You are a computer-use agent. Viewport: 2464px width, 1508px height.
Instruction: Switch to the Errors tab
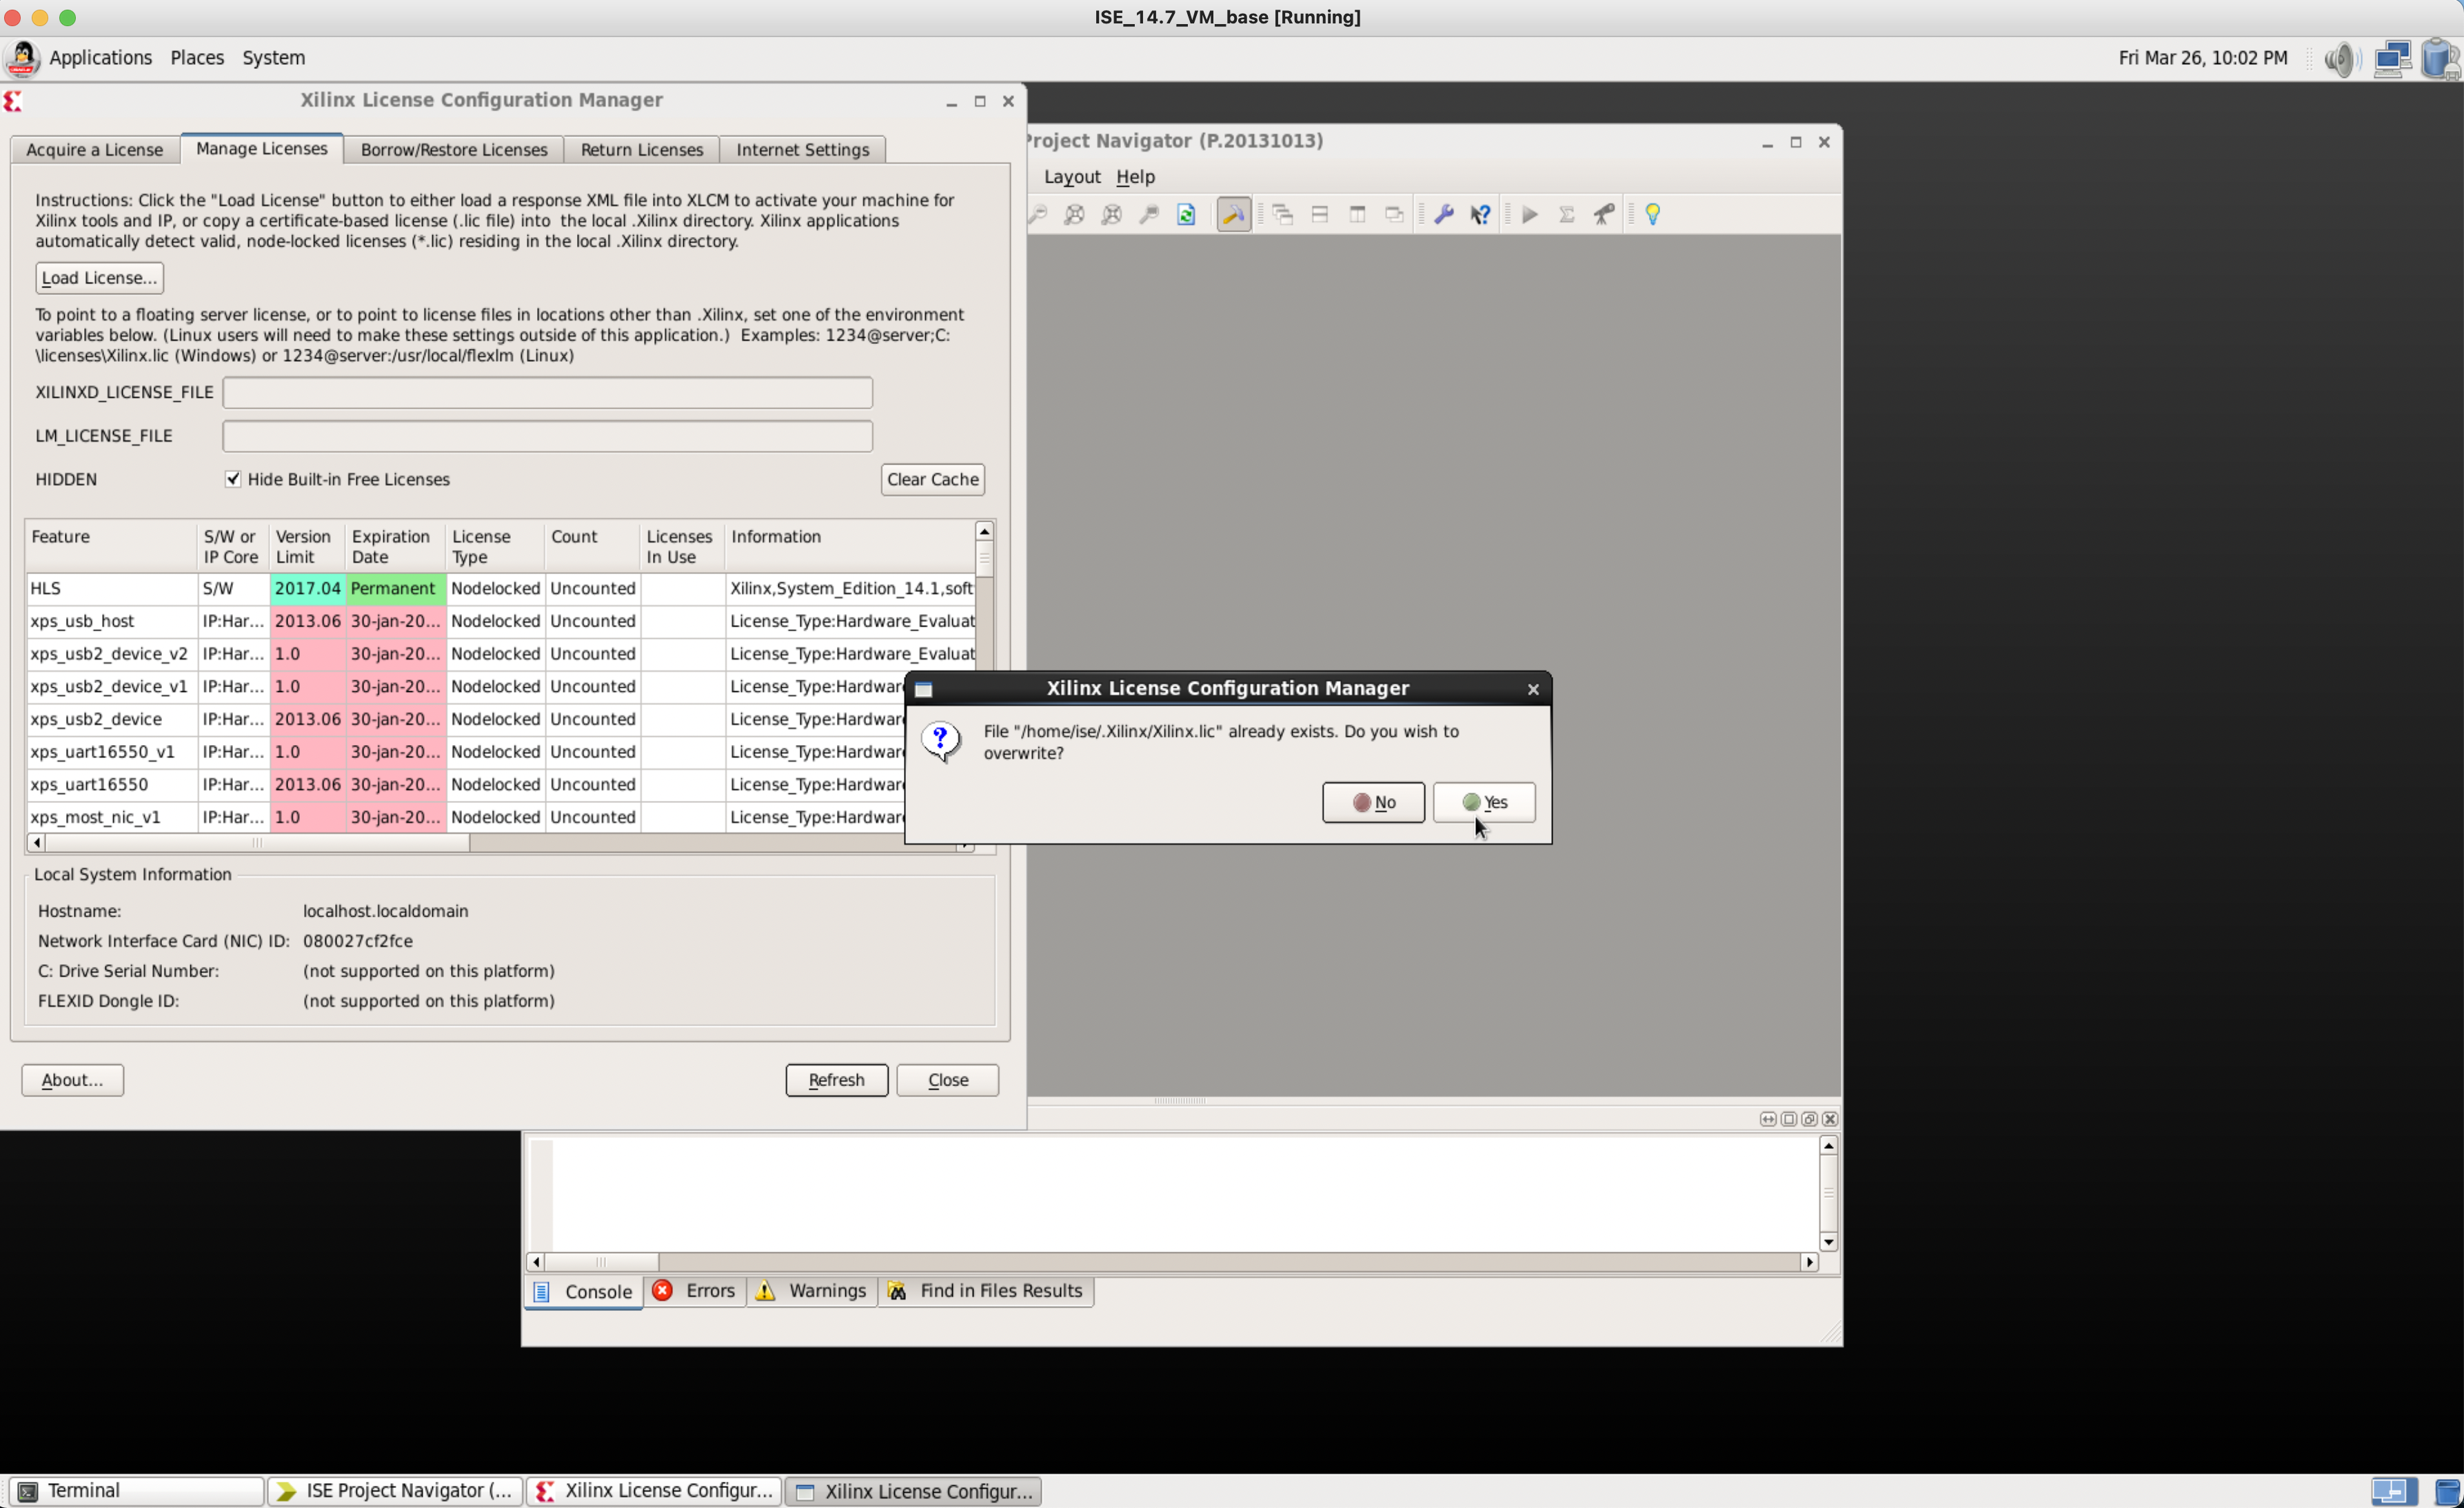(x=695, y=1291)
